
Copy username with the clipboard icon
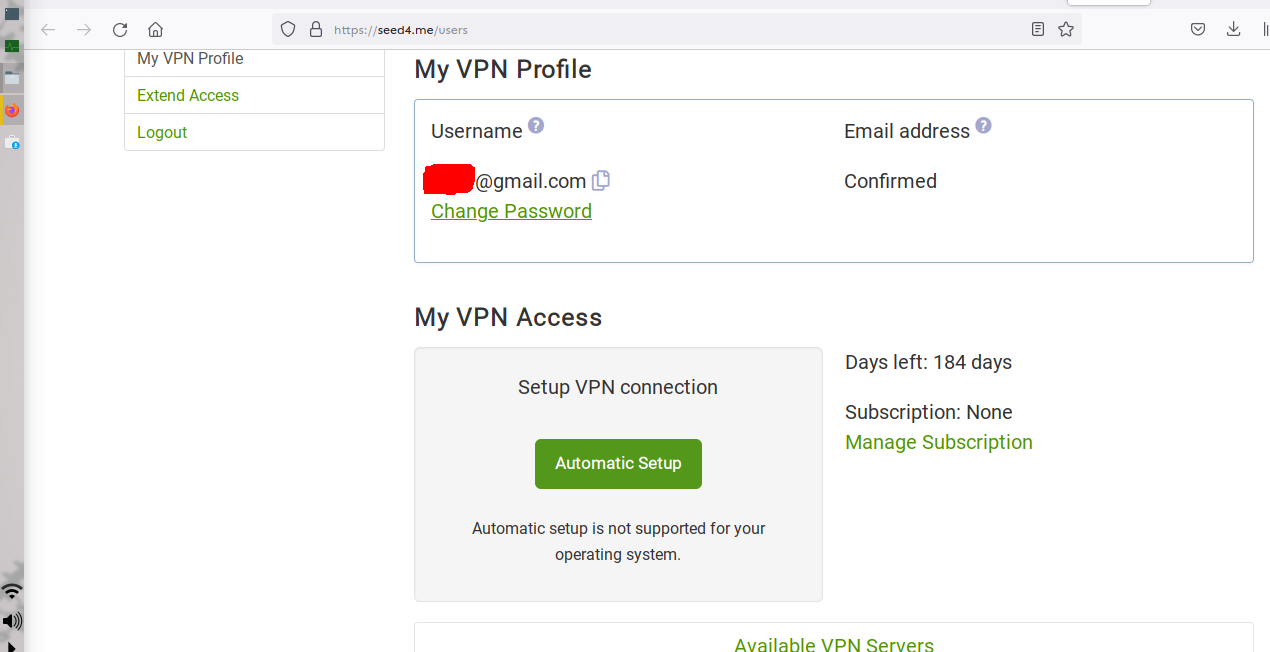click(601, 181)
